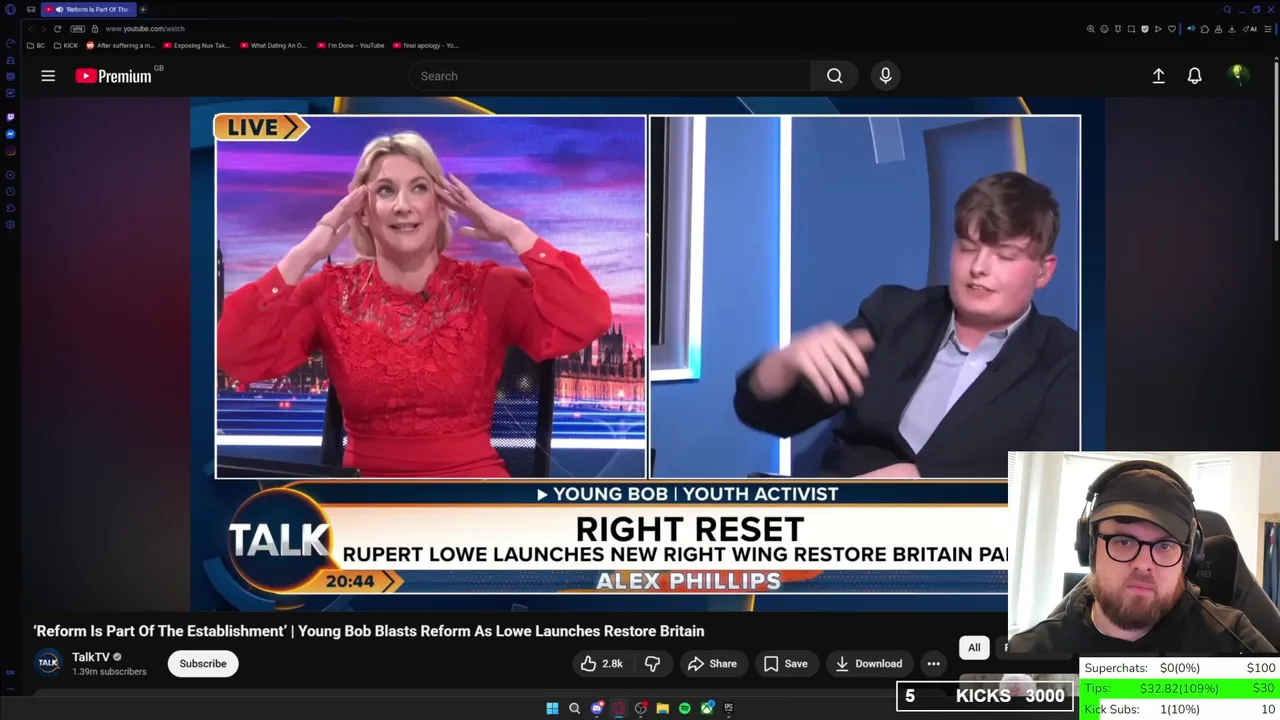Image resolution: width=1280 pixels, height=720 pixels.
Task: Open the browser main menu logo icon
Action: 11,9
